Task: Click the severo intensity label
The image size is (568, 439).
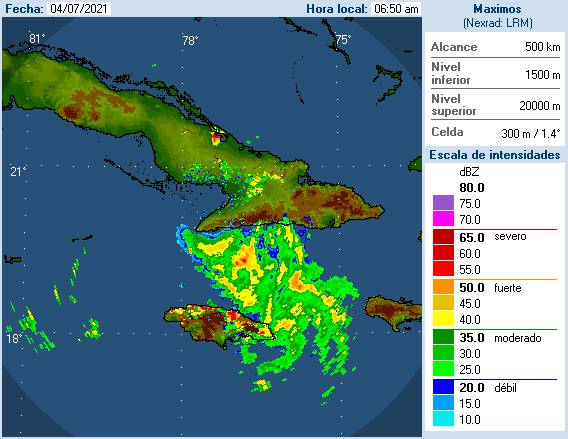Action: coord(510,237)
